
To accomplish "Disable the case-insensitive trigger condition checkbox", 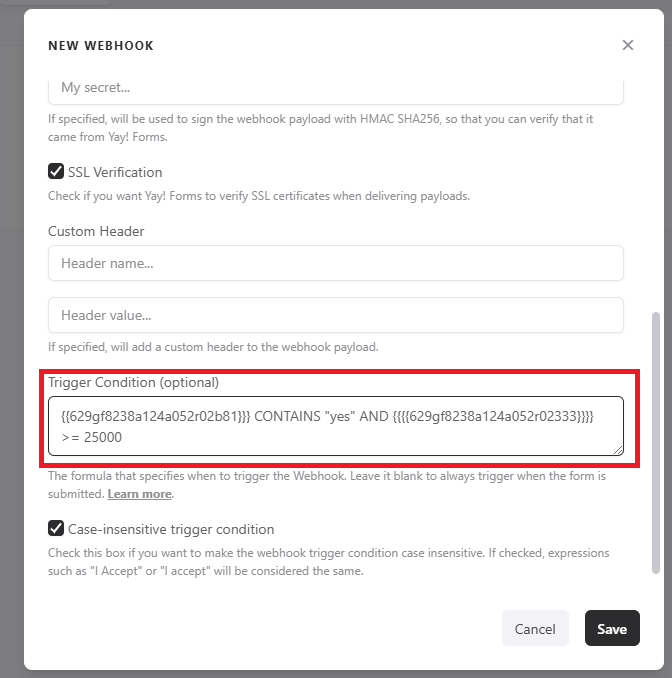I will click(x=56, y=528).
